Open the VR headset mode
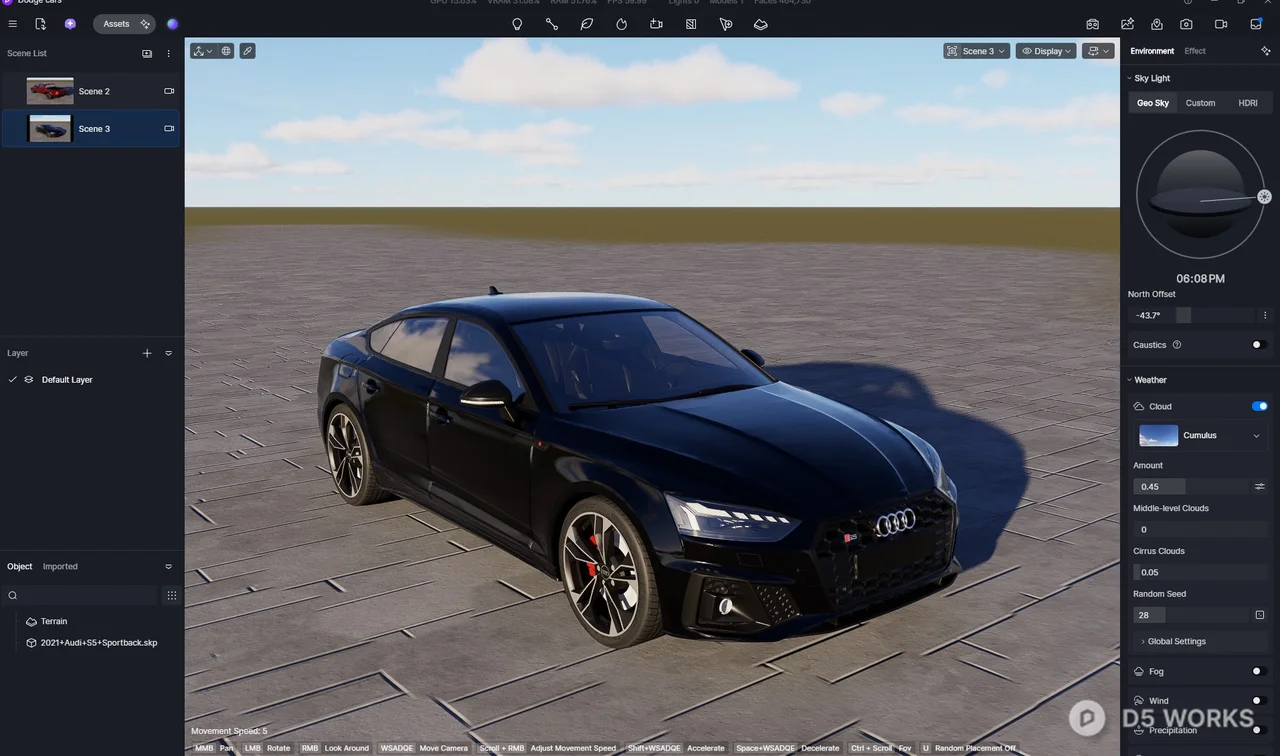 click(x=1093, y=24)
